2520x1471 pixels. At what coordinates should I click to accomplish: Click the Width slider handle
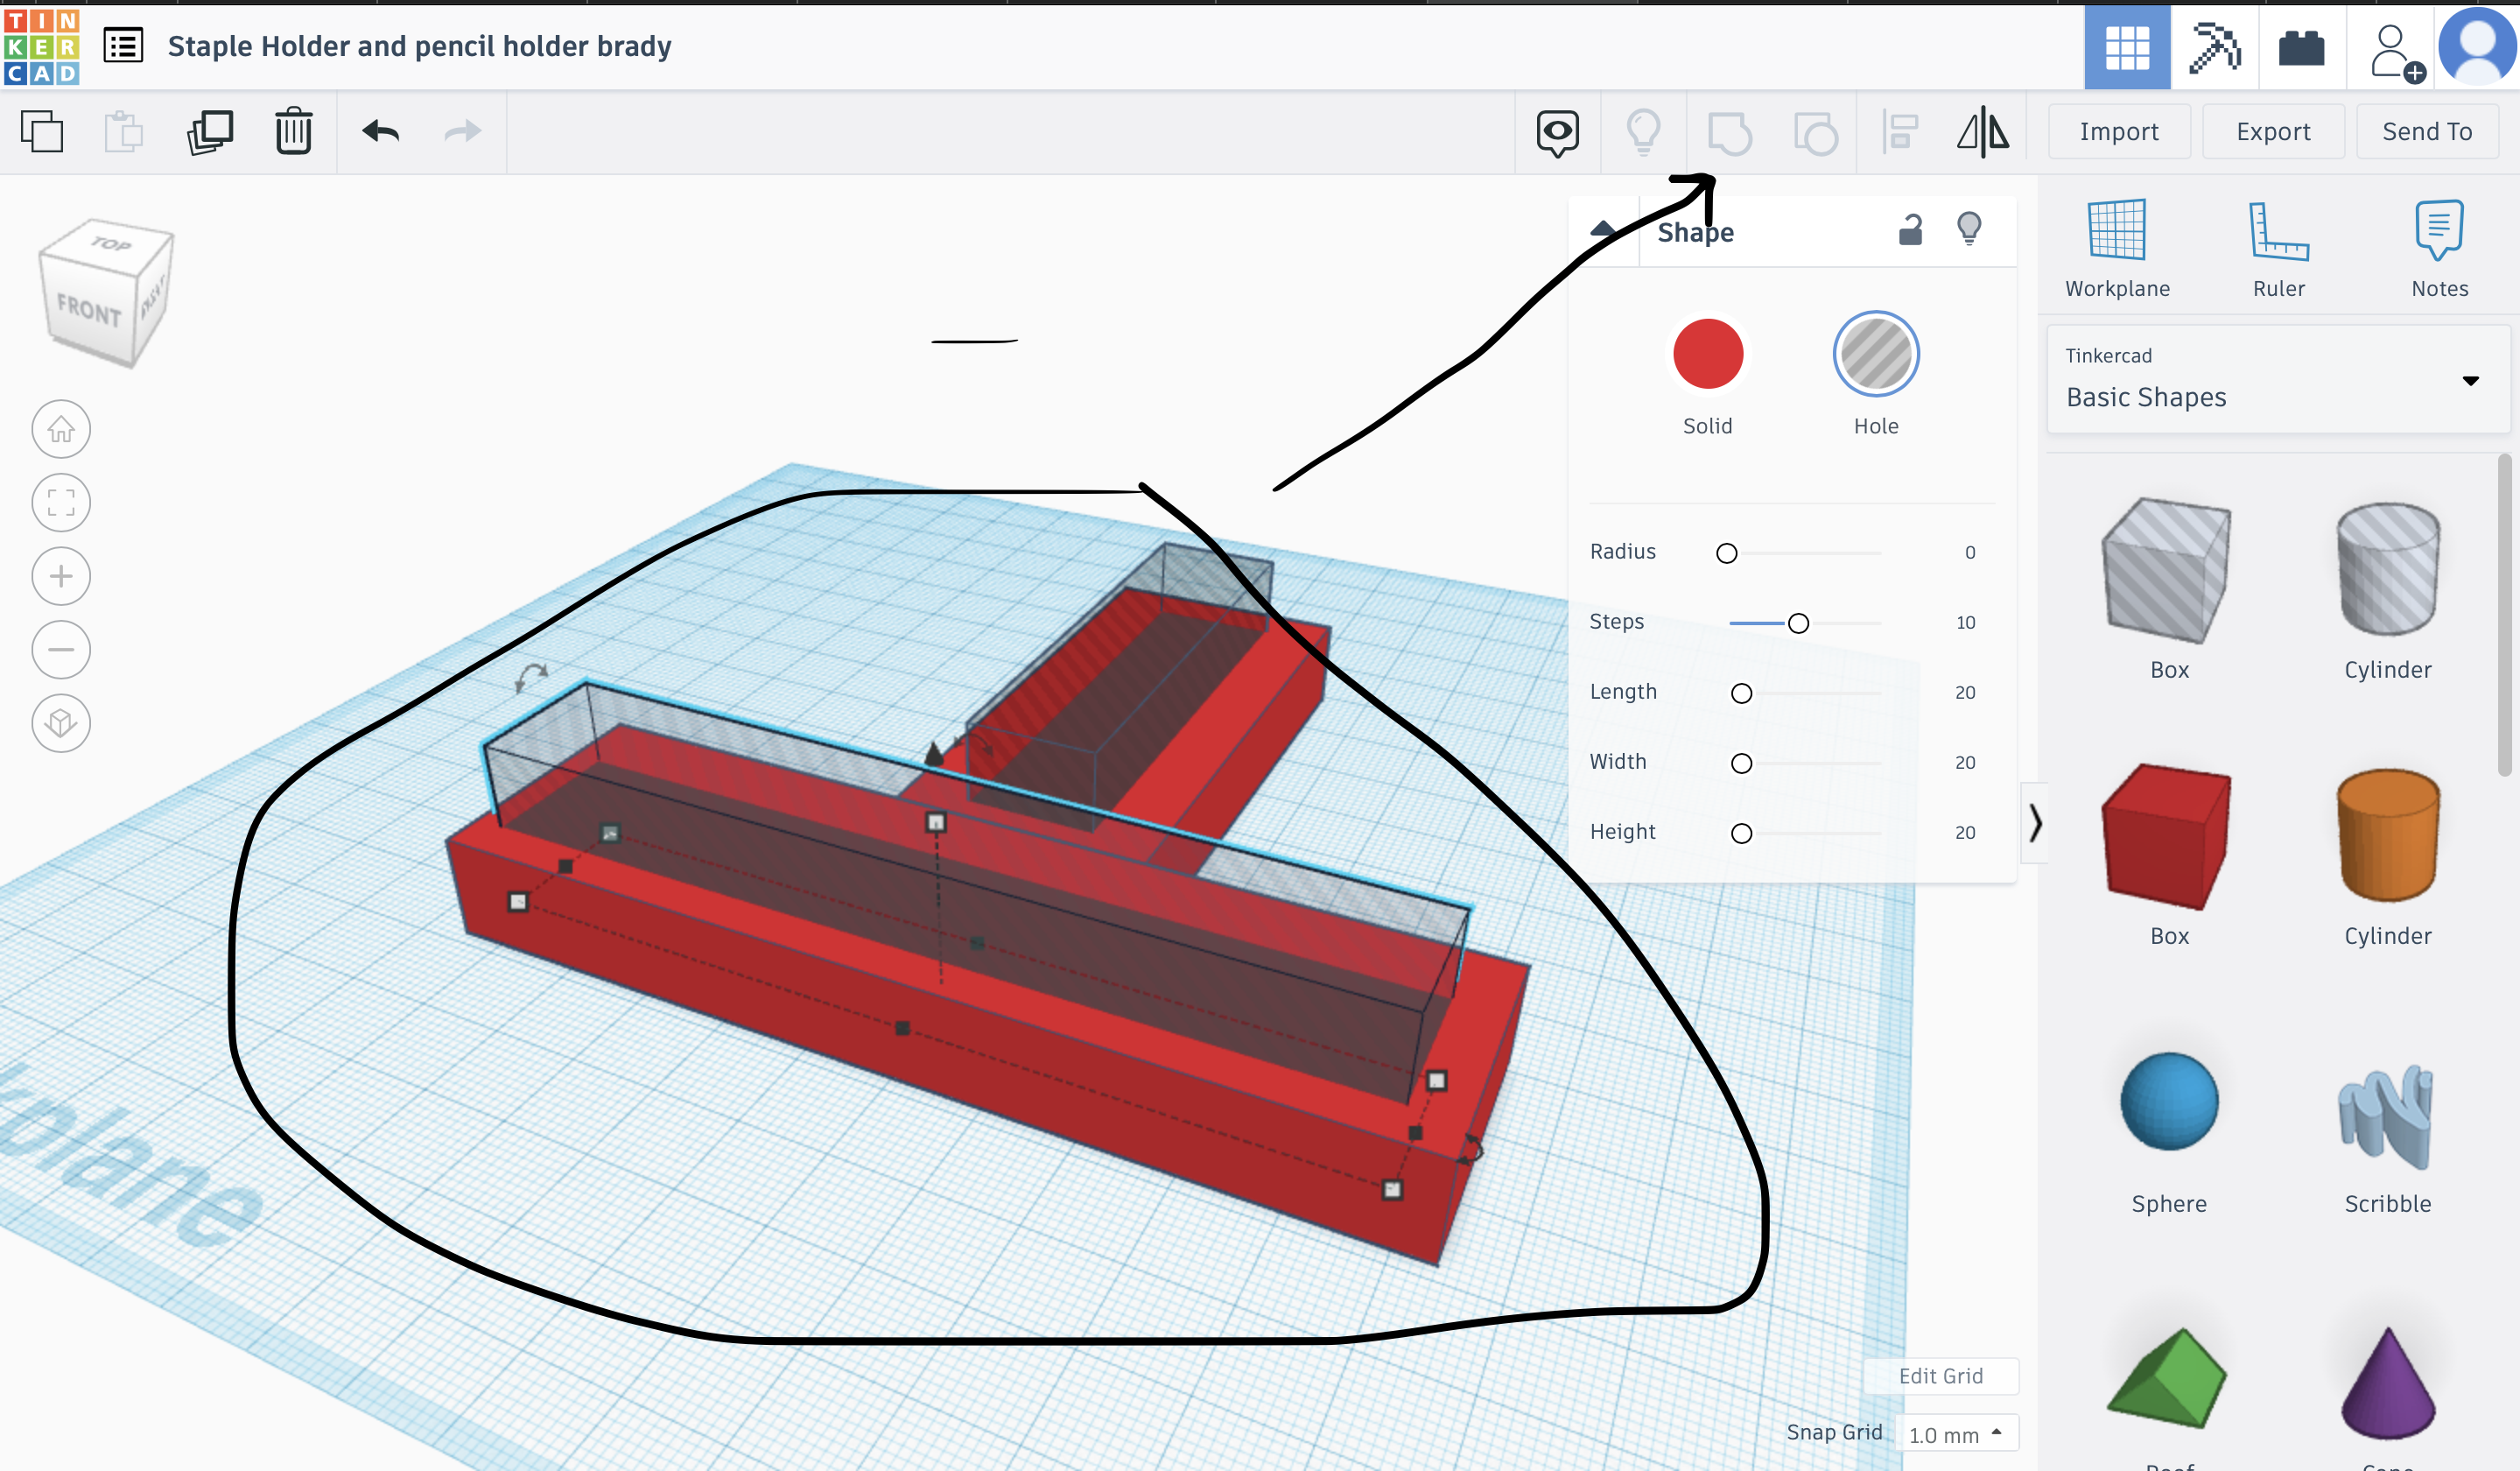tap(1741, 763)
